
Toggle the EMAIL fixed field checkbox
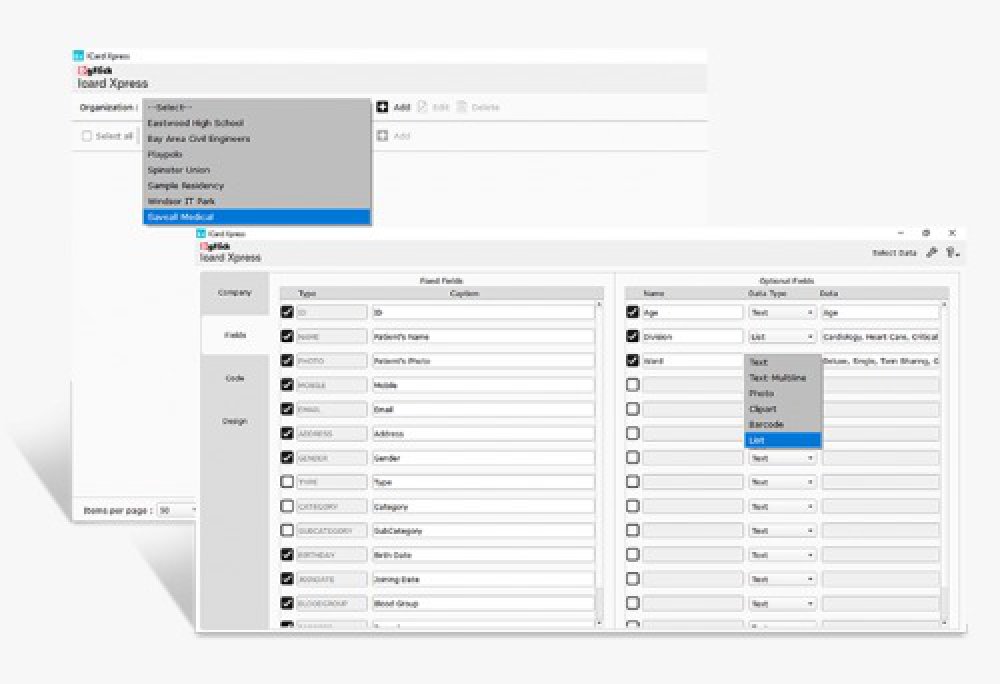(287, 409)
